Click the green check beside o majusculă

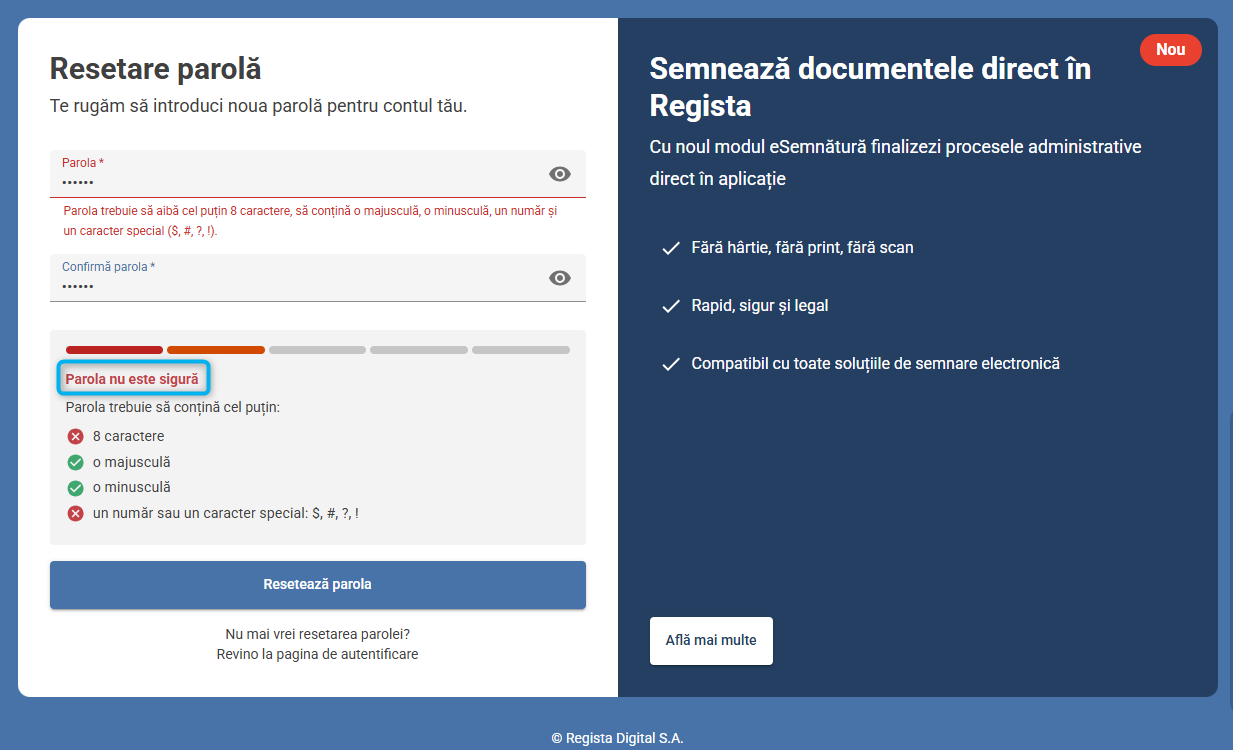(75, 462)
